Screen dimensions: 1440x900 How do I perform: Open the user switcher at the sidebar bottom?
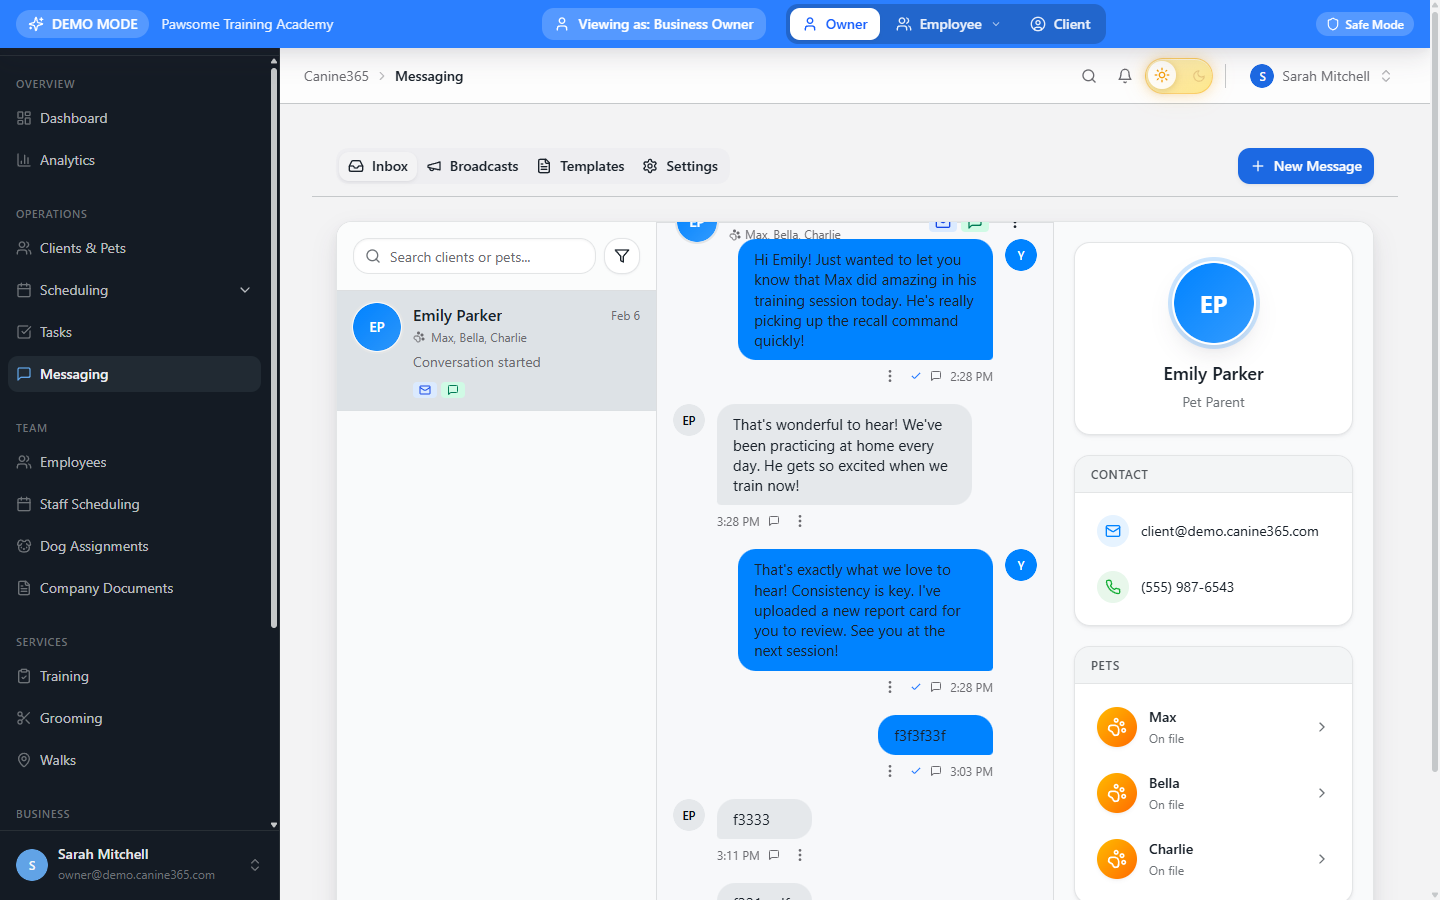coord(139,864)
